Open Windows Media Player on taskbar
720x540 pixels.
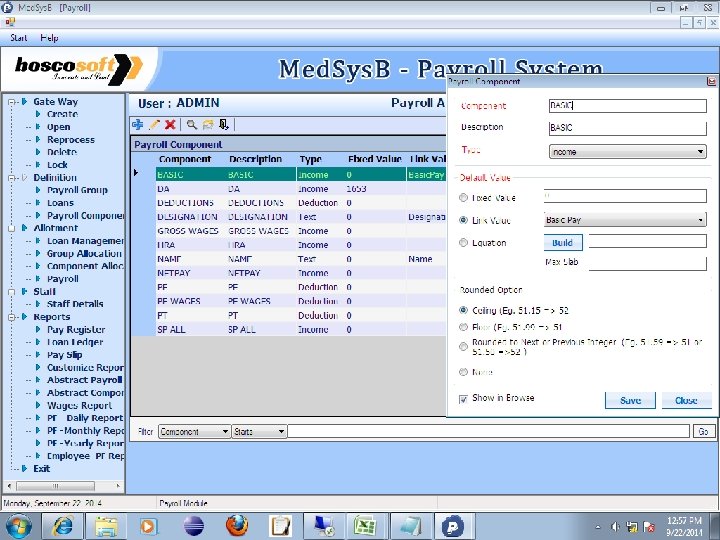(x=148, y=526)
